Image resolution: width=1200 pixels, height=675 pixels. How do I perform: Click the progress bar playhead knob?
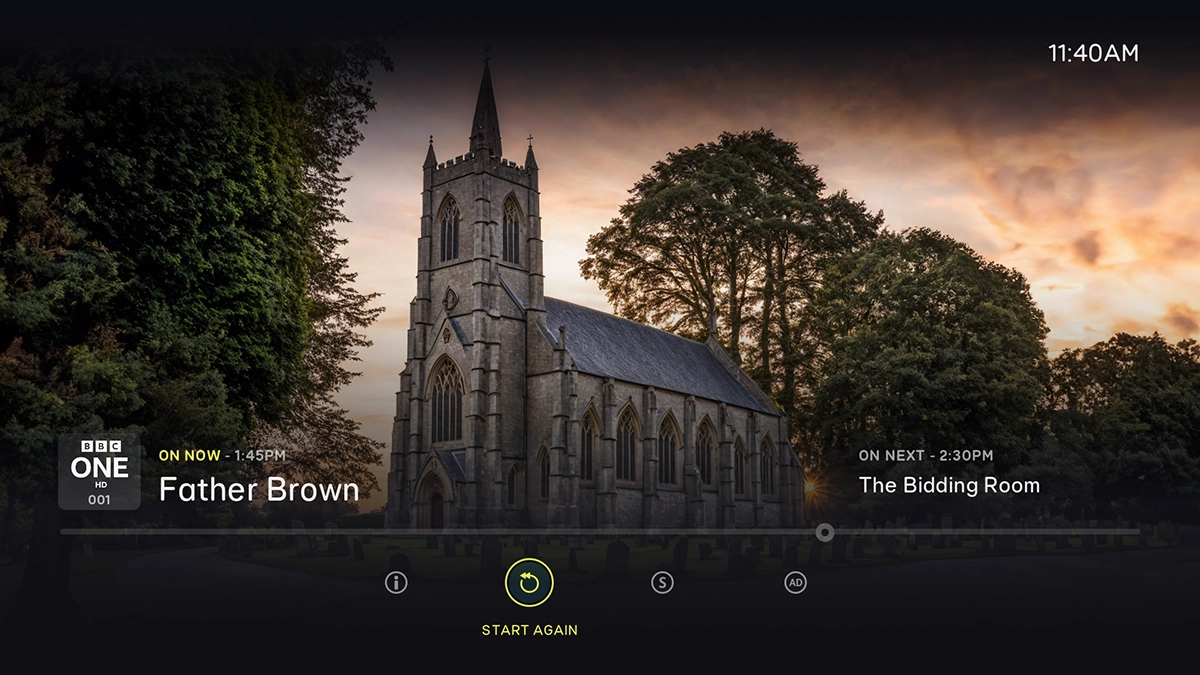tap(824, 532)
